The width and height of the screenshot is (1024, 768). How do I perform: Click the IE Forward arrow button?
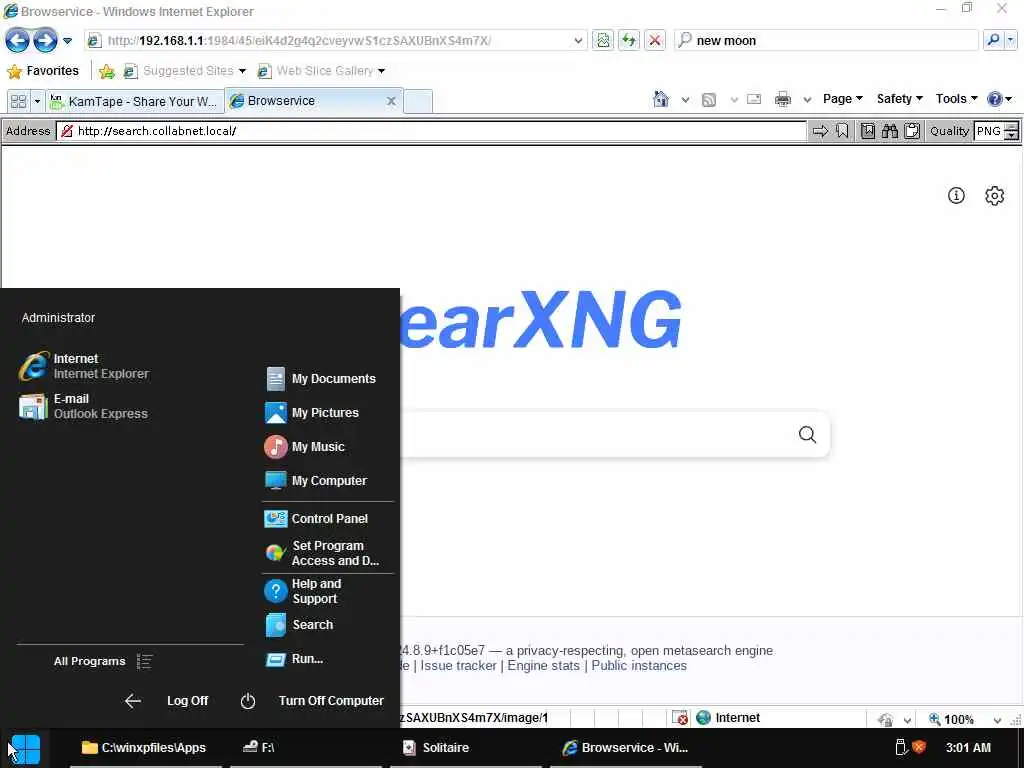click(x=45, y=40)
